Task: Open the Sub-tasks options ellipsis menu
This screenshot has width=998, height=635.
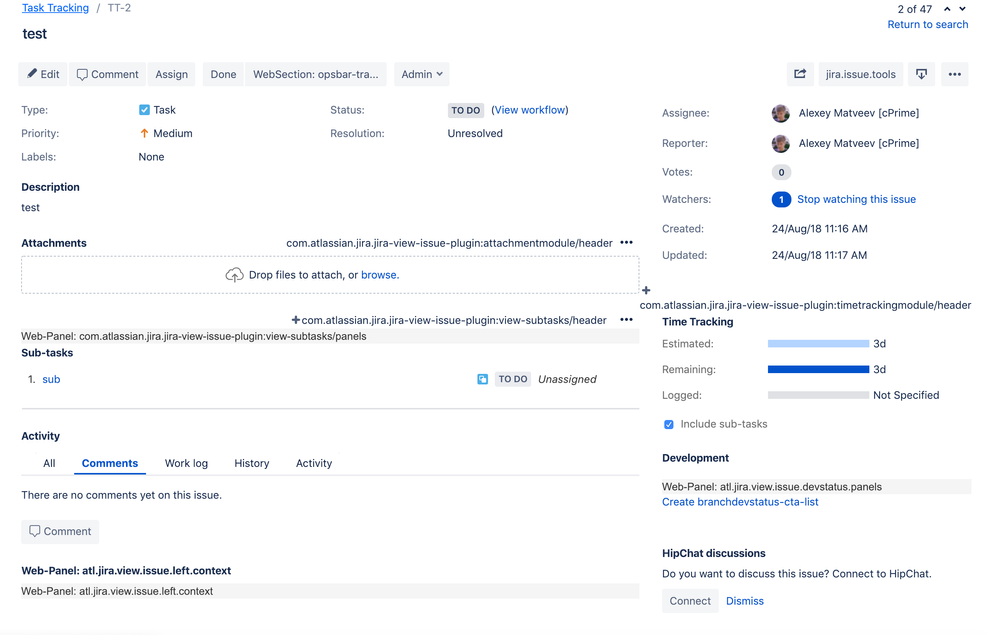Action: click(626, 319)
